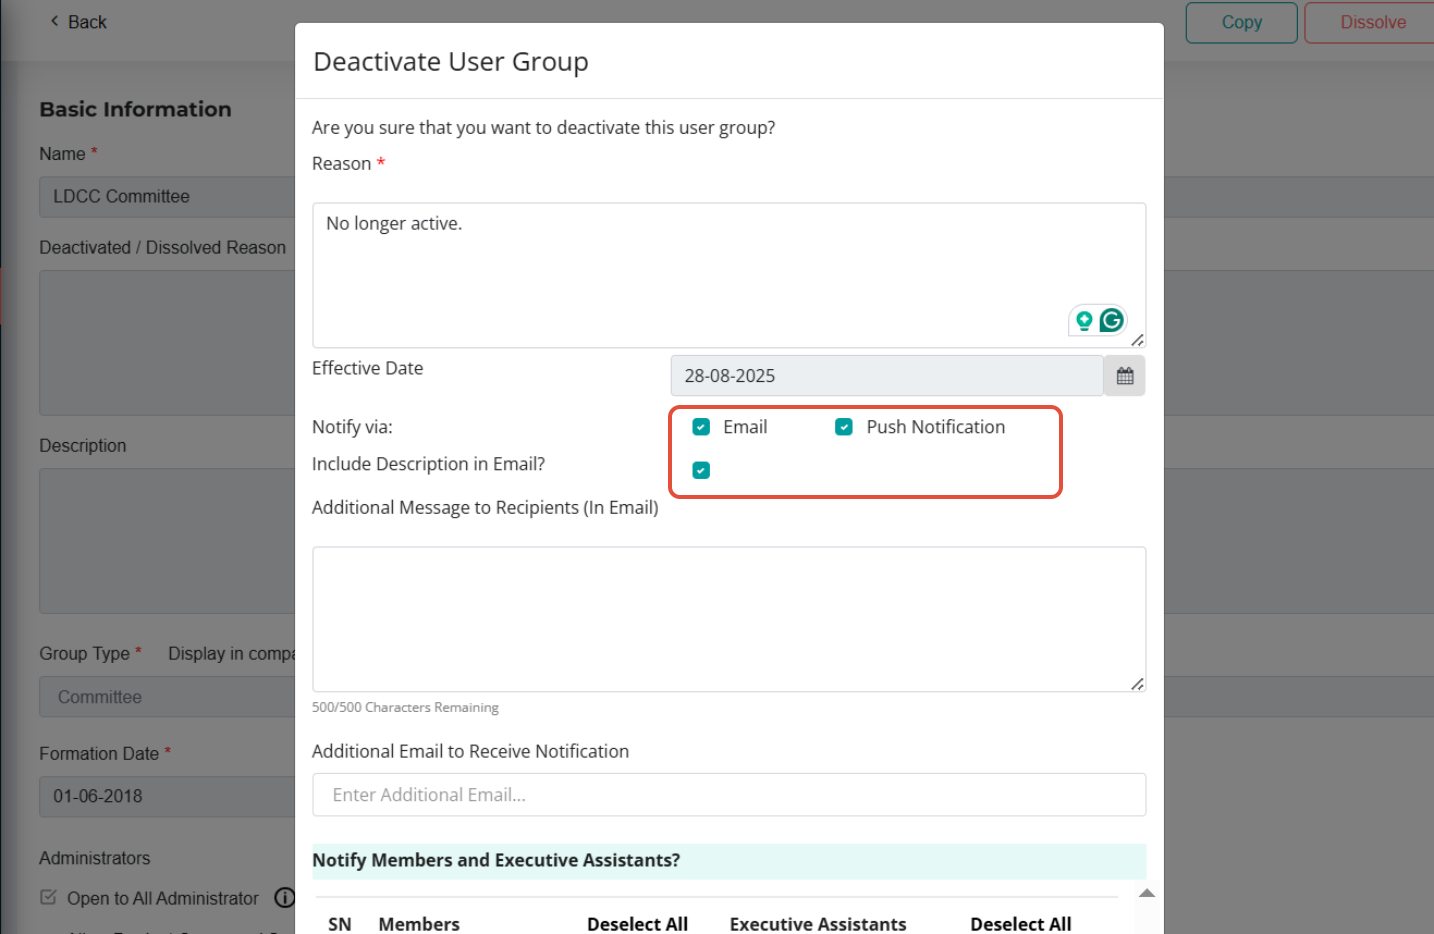This screenshot has height=934, width=1434.
Task: Click into the Reason text area
Action: pos(729,275)
